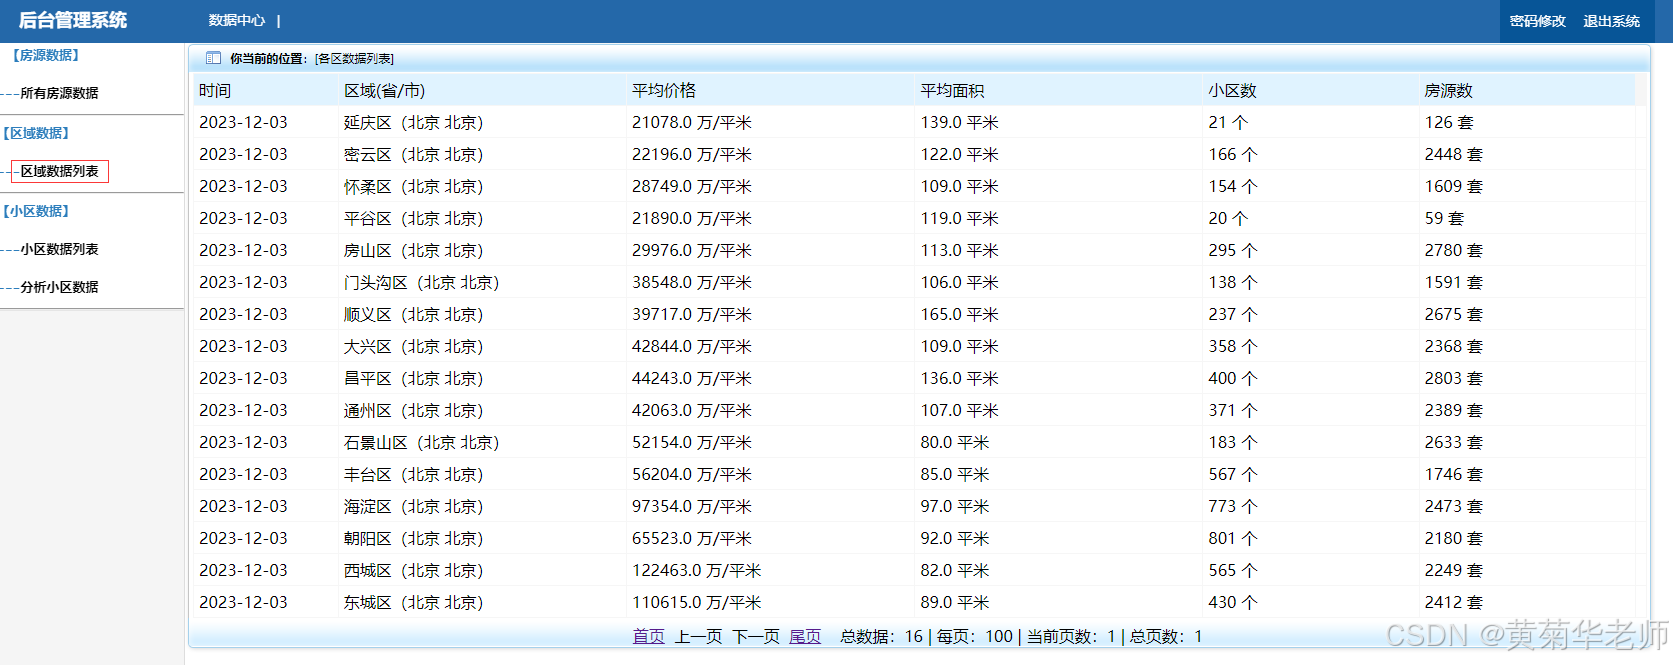
Task: Click the community count 773 个
Action: pyautogui.click(x=1232, y=507)
